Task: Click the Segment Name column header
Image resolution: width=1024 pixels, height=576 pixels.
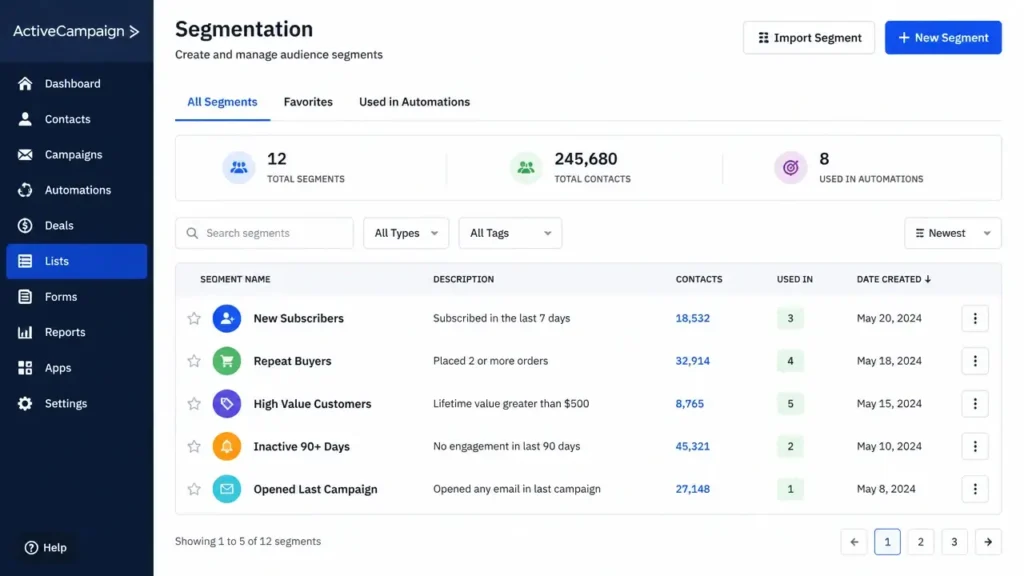Action: [235, 279]
